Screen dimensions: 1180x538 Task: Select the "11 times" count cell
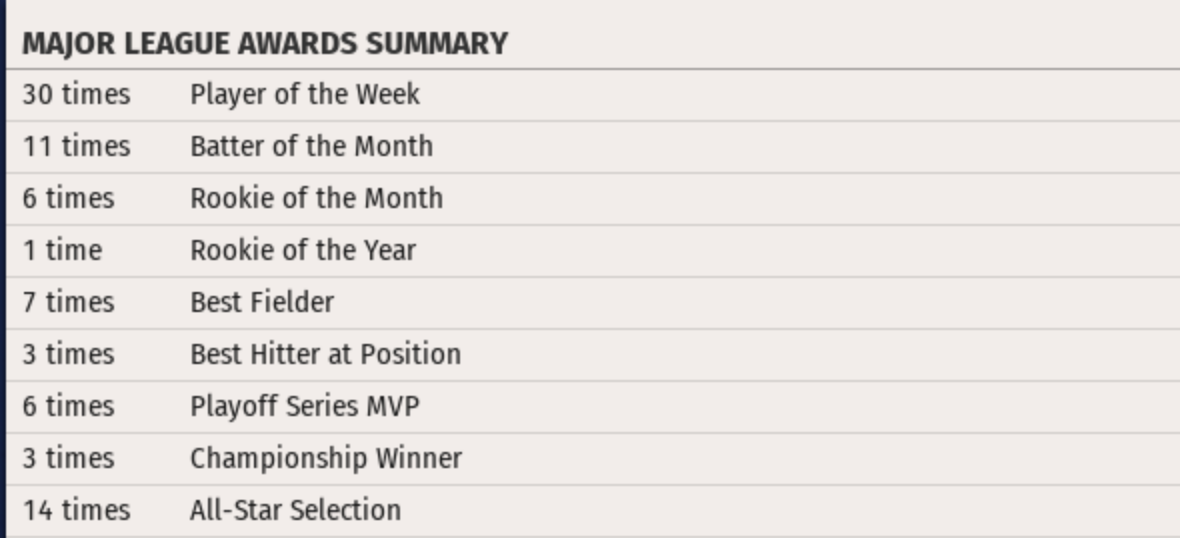click(76, 147)
